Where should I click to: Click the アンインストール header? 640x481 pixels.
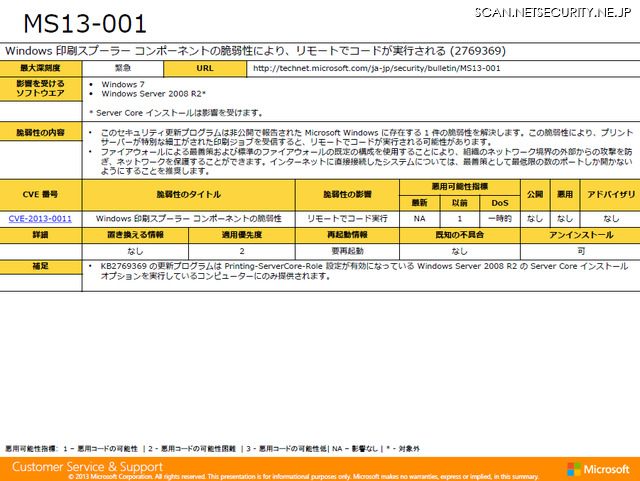point(581,235)
